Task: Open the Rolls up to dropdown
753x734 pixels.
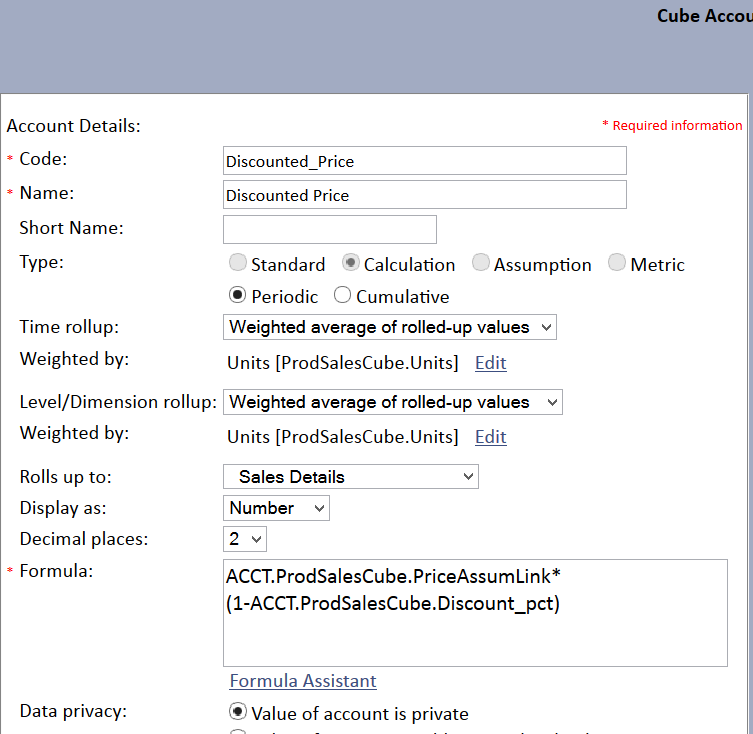Action: [x=351, y=477]
